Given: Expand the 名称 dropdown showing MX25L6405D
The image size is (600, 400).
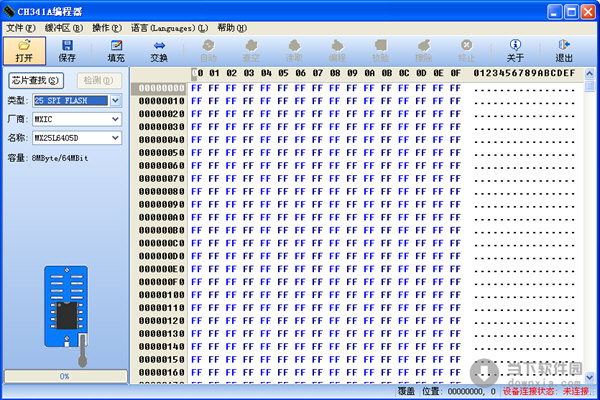Looking at the screenshot, I should [x=116, y=138].
